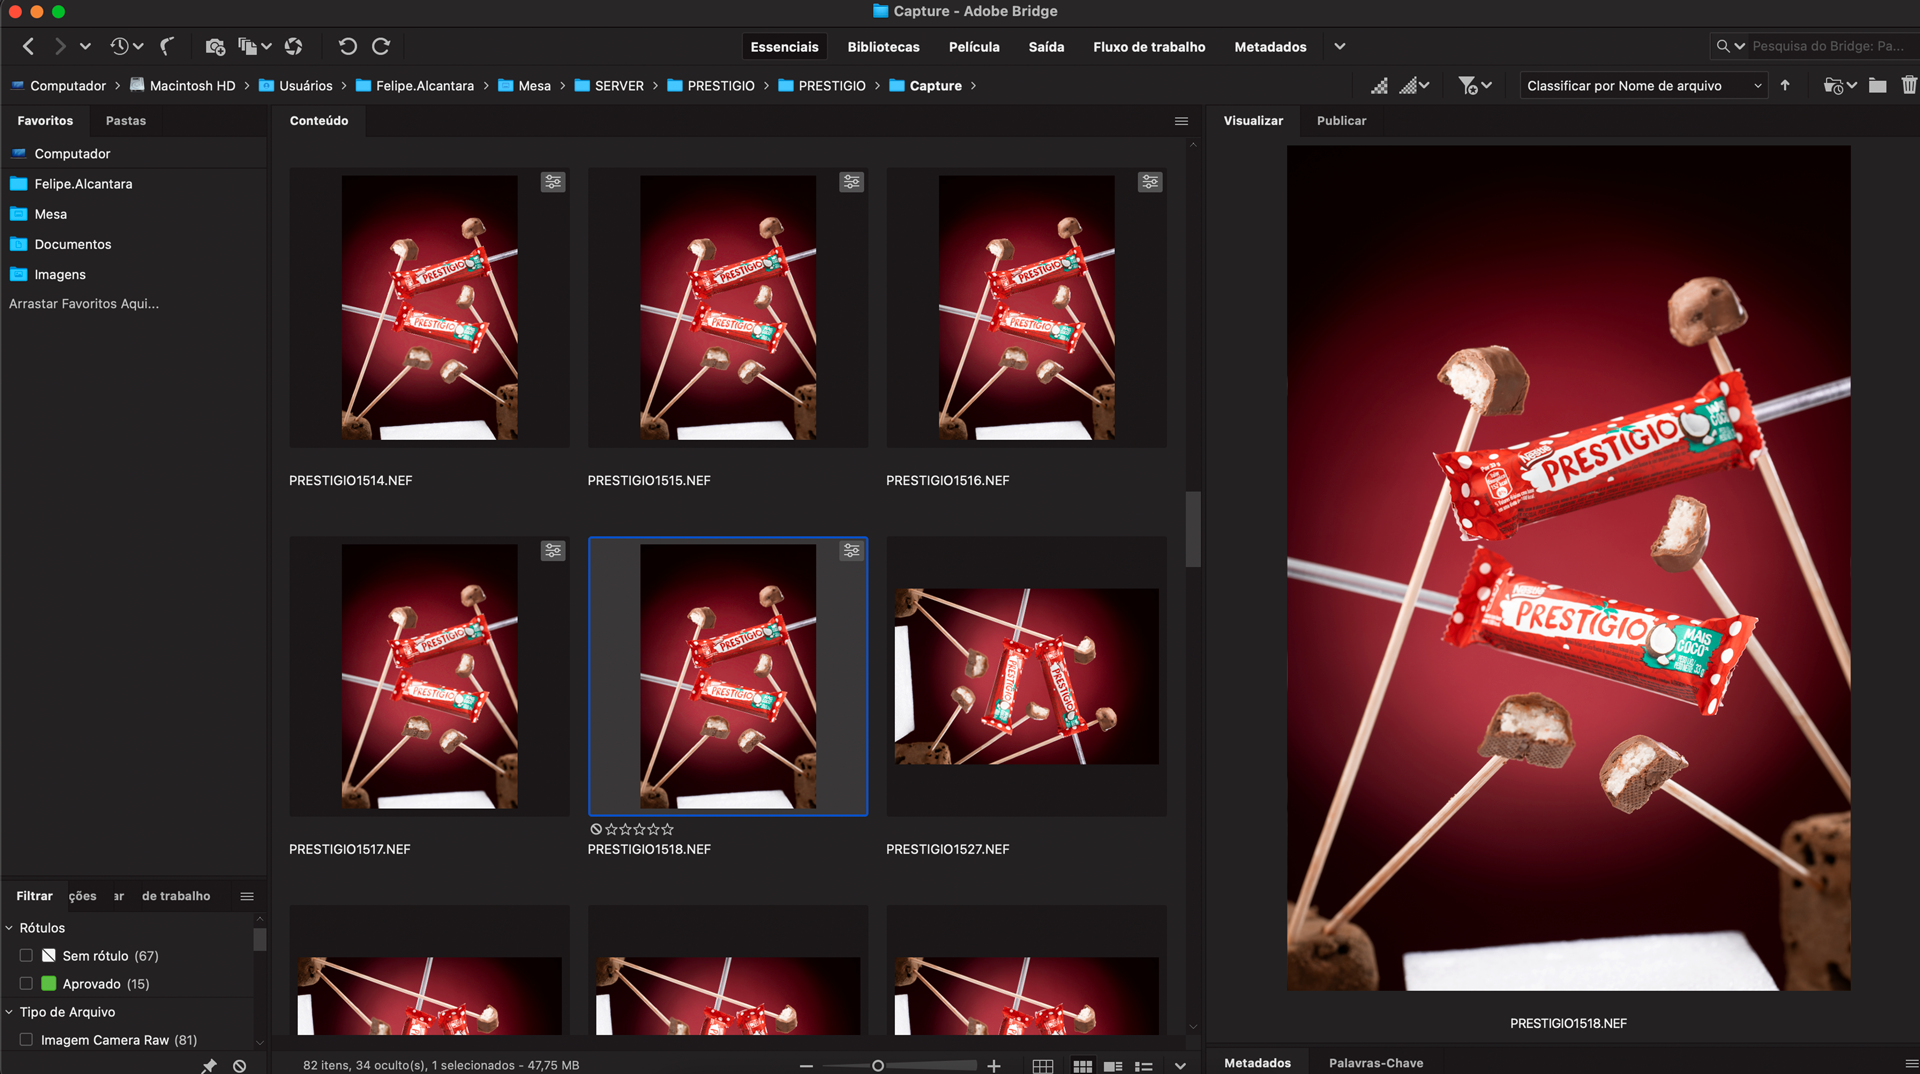1920x1074 pixels.
Task: Click plus to enlarge thumbnails
Action: pyautogui.click(x=994, y=1066)
